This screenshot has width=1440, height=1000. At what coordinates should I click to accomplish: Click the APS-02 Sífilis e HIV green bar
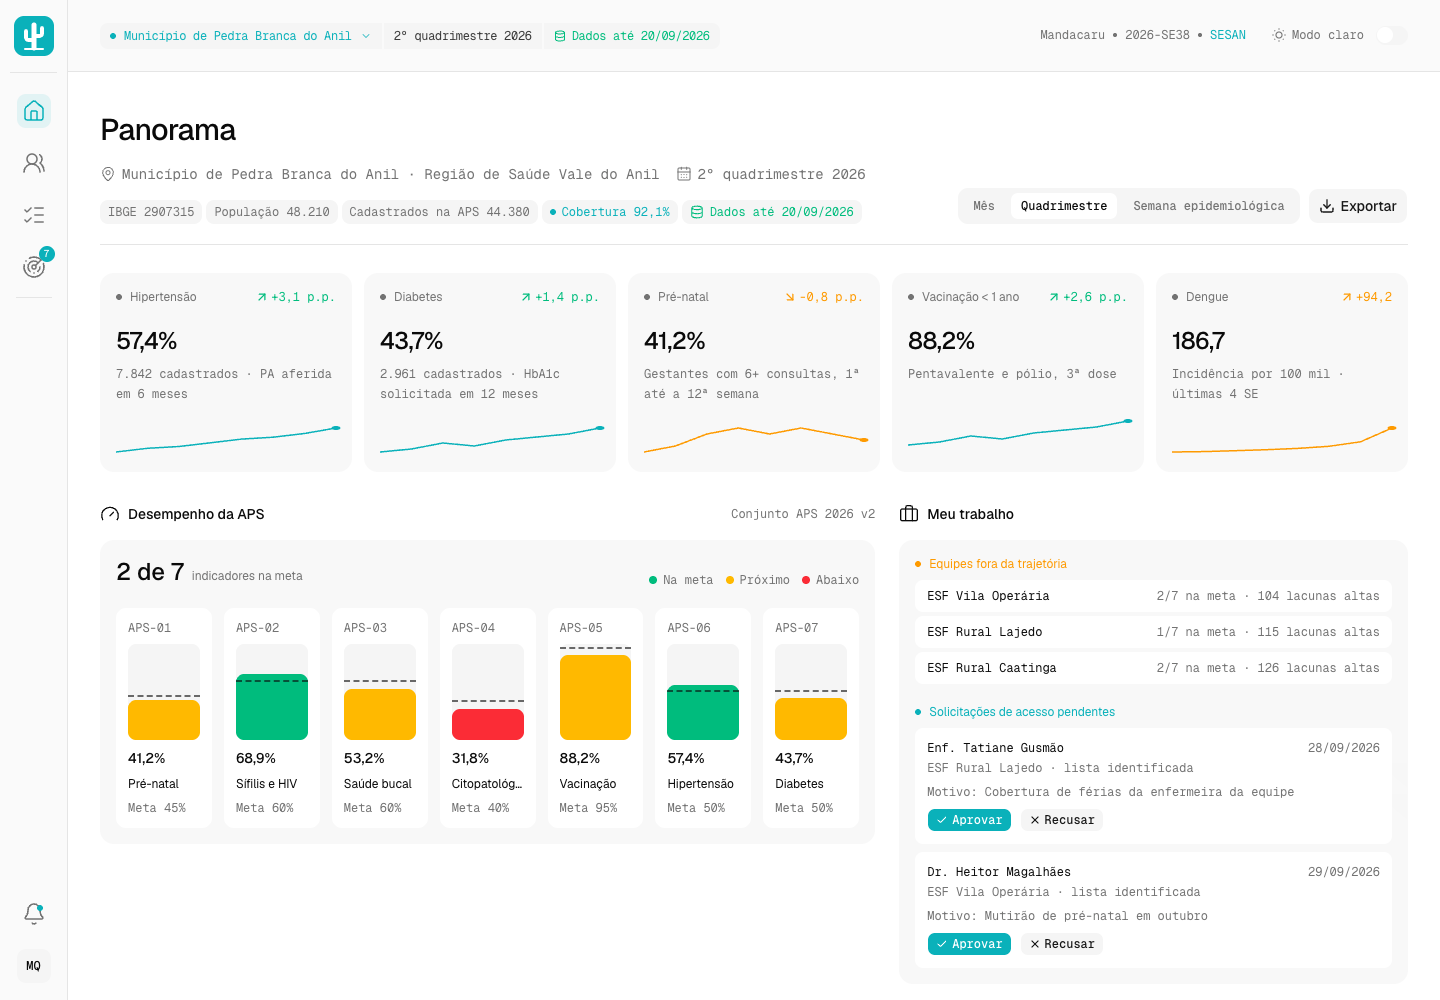272,707
